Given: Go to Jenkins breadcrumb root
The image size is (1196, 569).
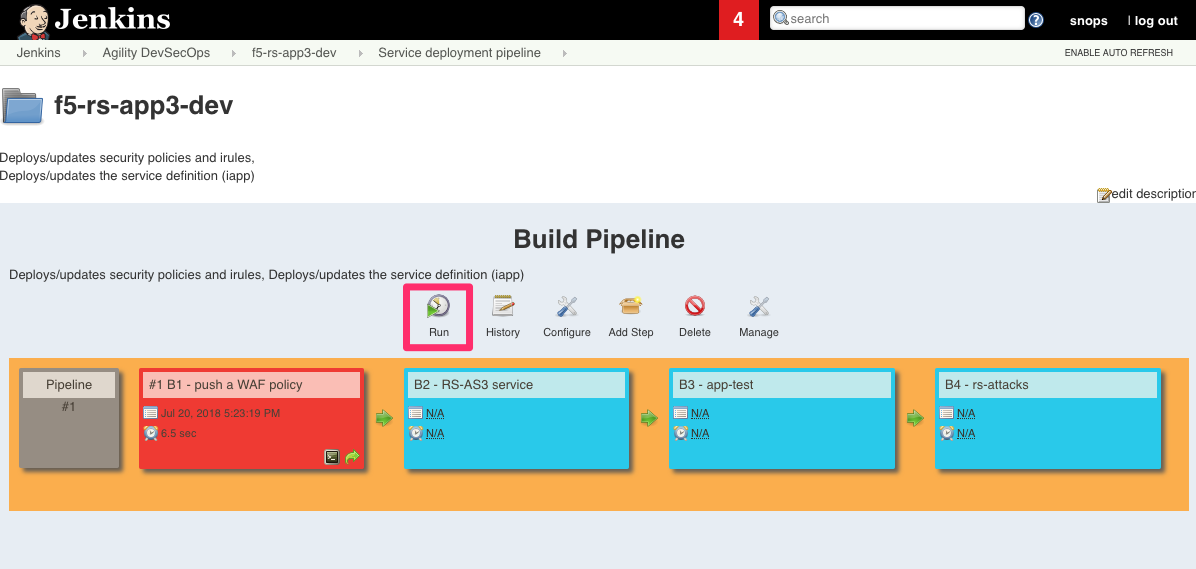Looking at the screenshot, I should [38, 53].
